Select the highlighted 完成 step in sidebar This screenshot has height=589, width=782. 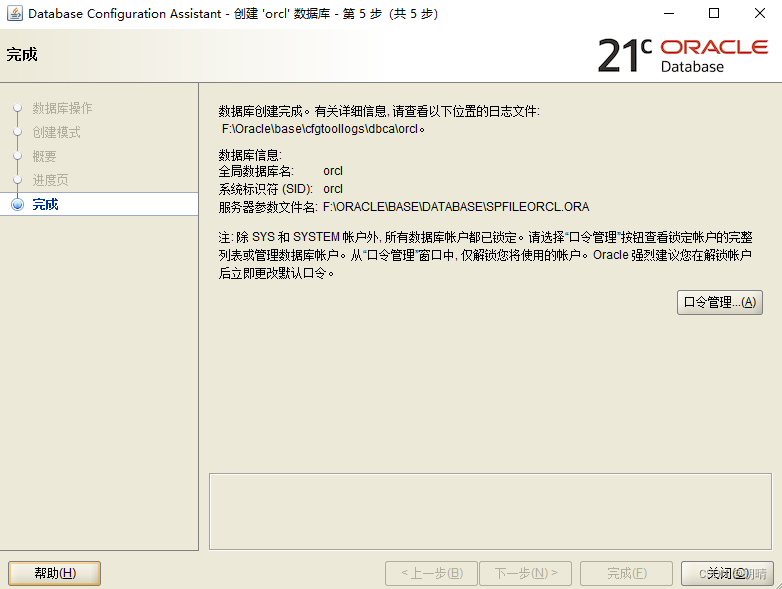[x=99, y=204]
